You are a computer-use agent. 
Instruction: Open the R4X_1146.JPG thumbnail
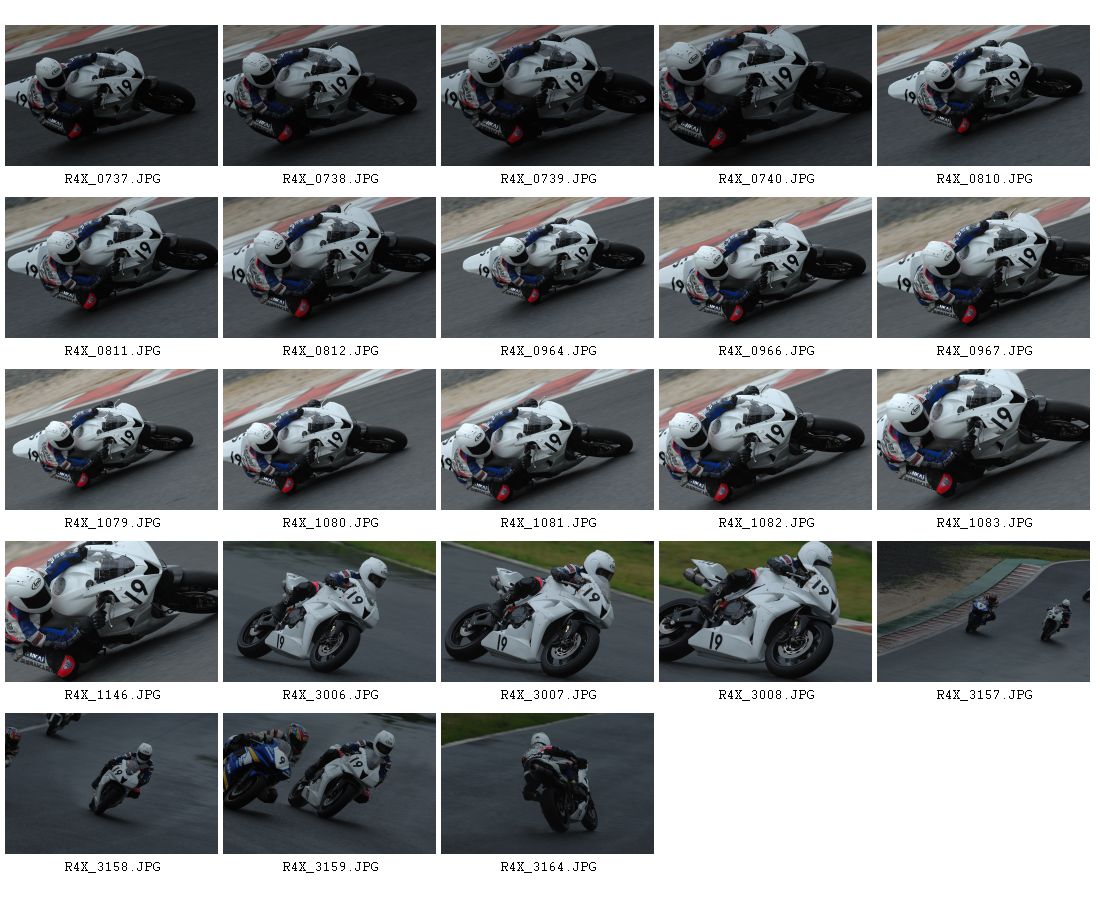[x=112, y=612]
